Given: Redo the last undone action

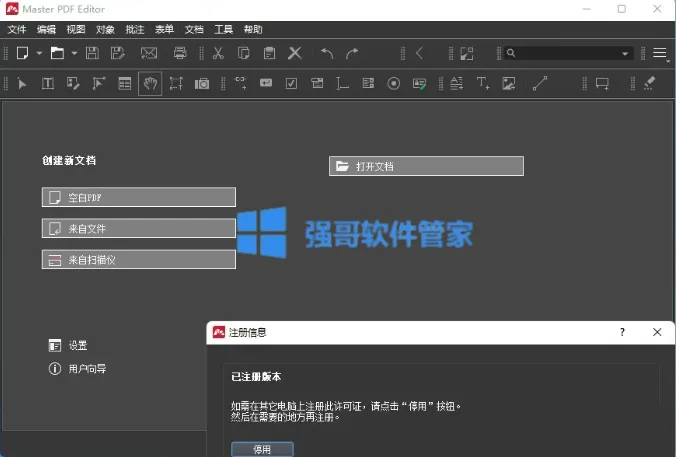Looking at the screenshot, I should coord(352,53).
